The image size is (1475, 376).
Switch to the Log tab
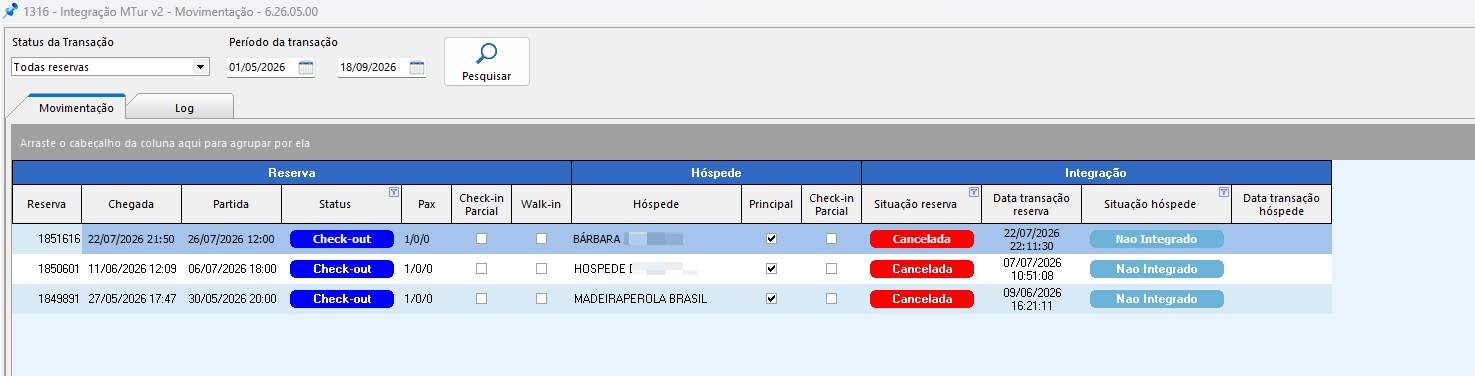(184, 107)
